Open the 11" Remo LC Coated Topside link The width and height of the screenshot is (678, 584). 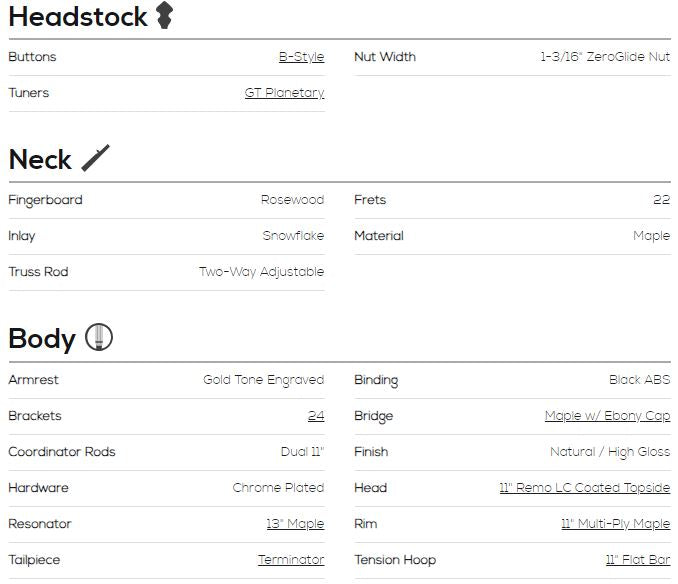coord(585,488)
